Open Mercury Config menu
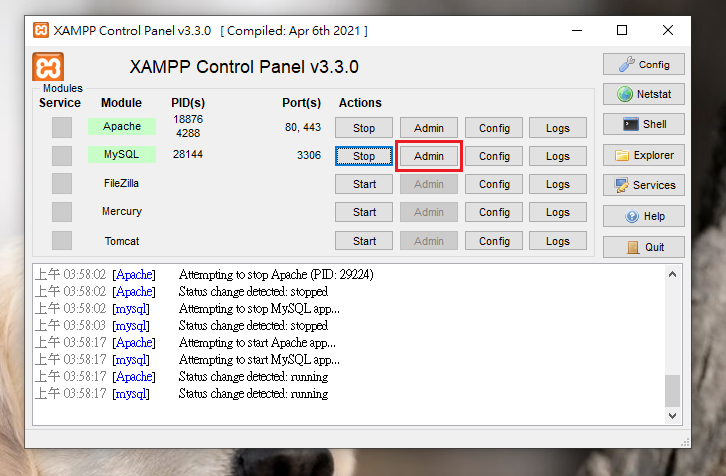The height and width of the screenshot is (476, 726). 494,212
